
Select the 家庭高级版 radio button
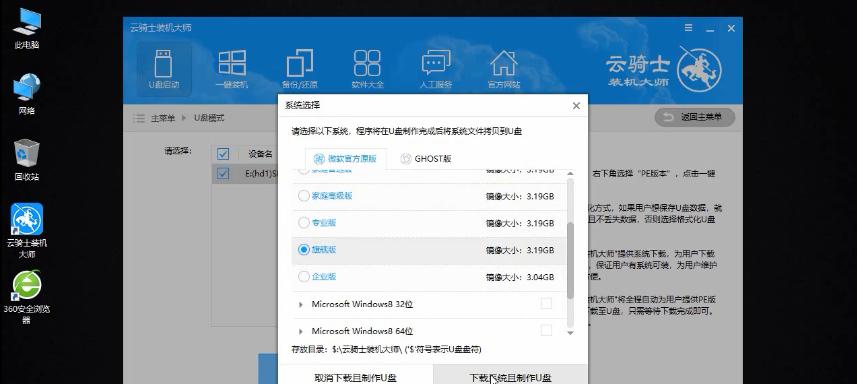(304, 196)
